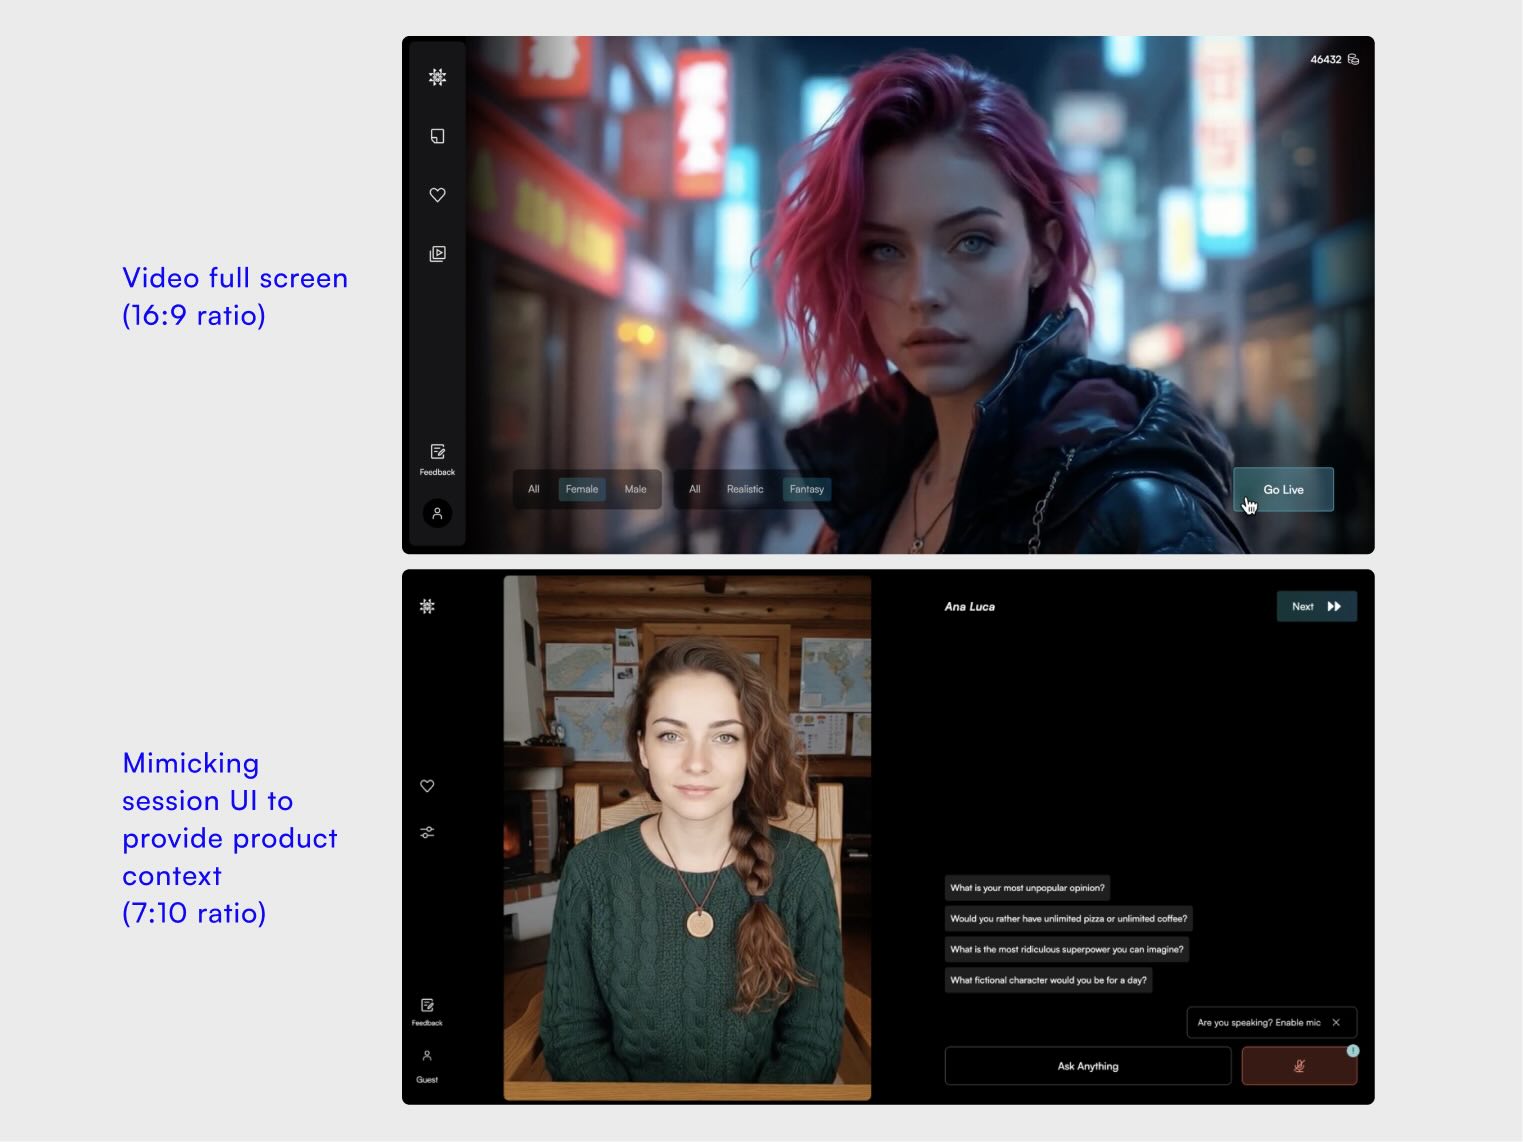Toggle the muted microphone button
This screenshot has width=1523, height=1142.
(1298, 1066)
